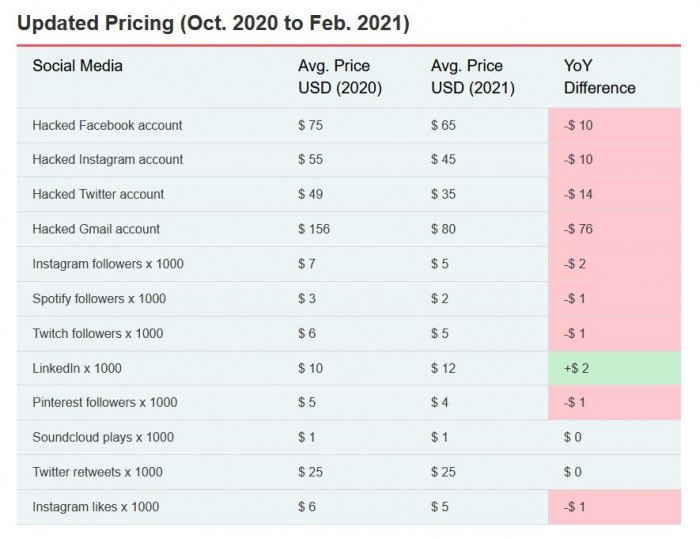Select the 'Avg. Price USD (2021)' header
The height and width of the screenshot is (539, 700).
coord(473,77)
